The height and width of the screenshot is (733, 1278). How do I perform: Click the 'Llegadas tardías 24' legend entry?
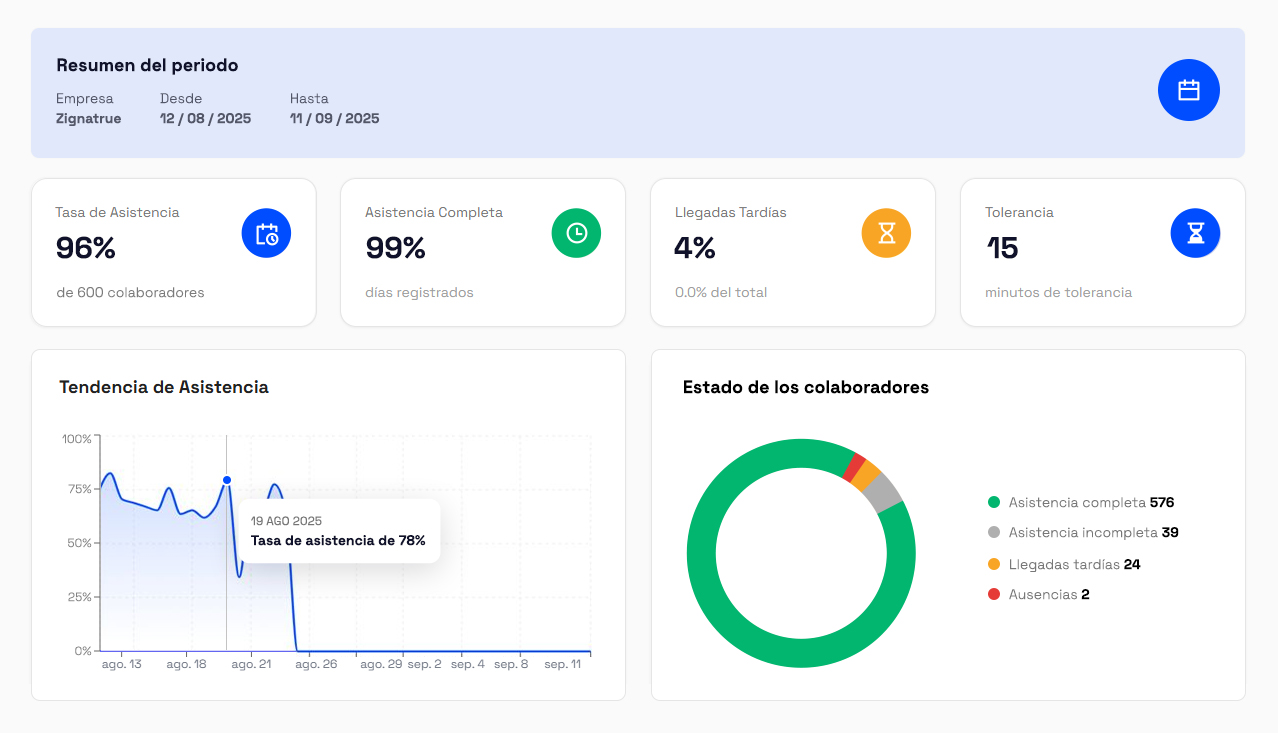pyautogui.click(x=1064, y=564)
